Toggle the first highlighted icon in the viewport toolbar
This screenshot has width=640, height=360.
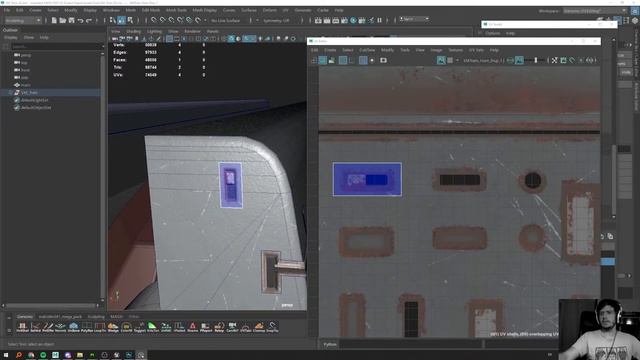[169, 39]
